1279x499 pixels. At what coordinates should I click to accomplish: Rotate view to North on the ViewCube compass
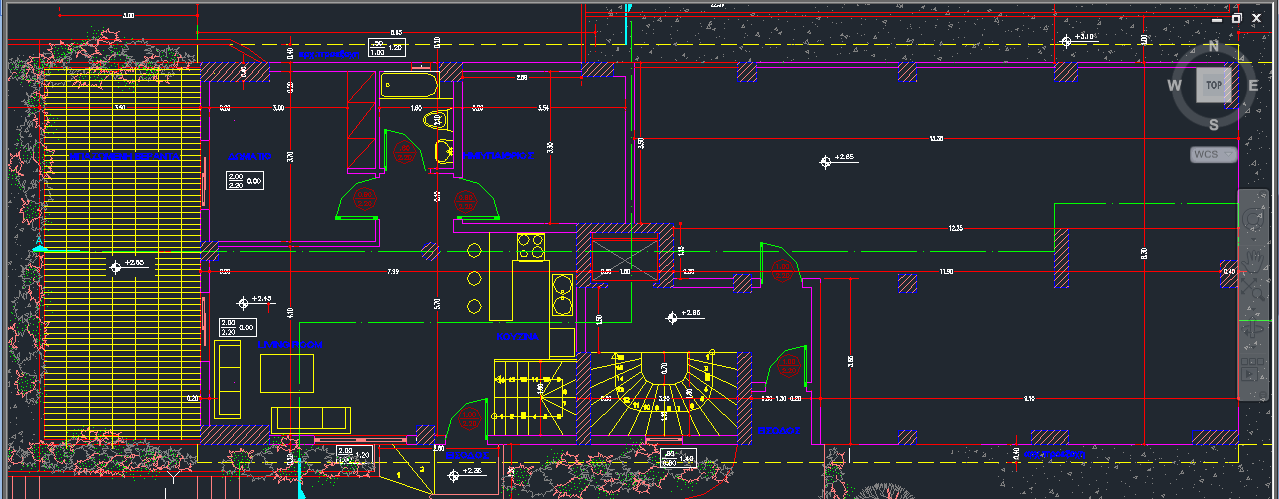point(1213,46)
